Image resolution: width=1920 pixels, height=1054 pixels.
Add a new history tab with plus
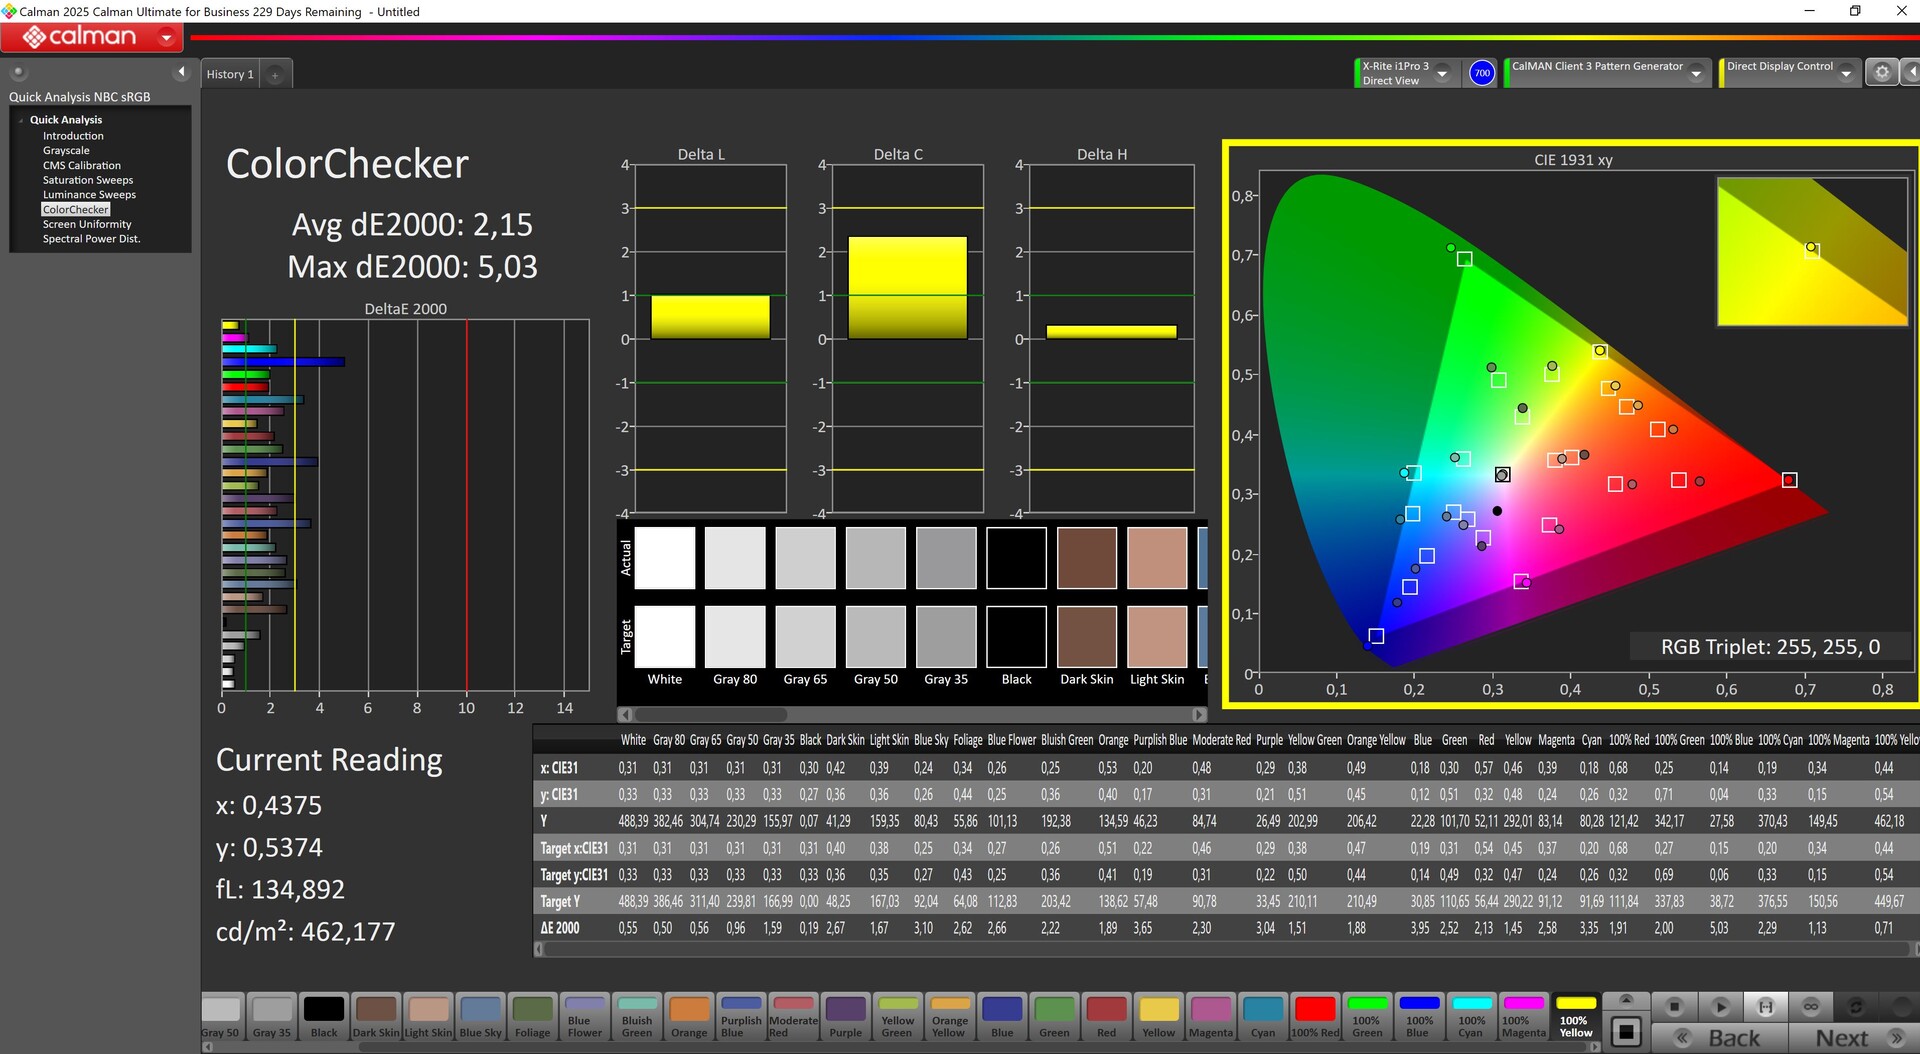point(275,75)
